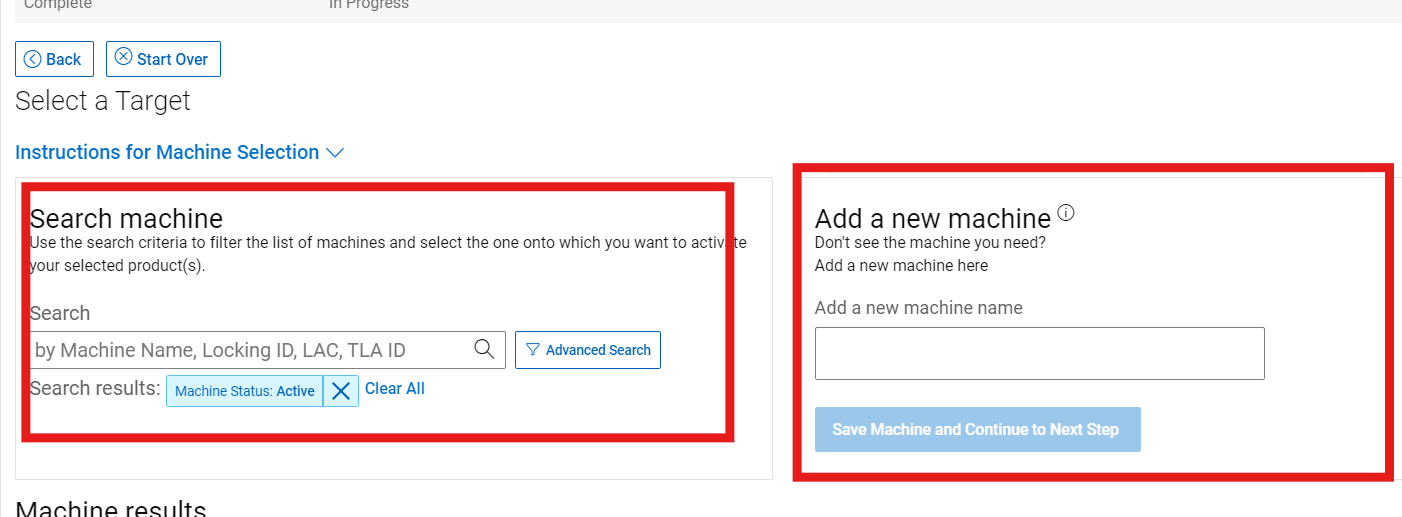Expand the Instructions for Machine Selection chevron

335,153
